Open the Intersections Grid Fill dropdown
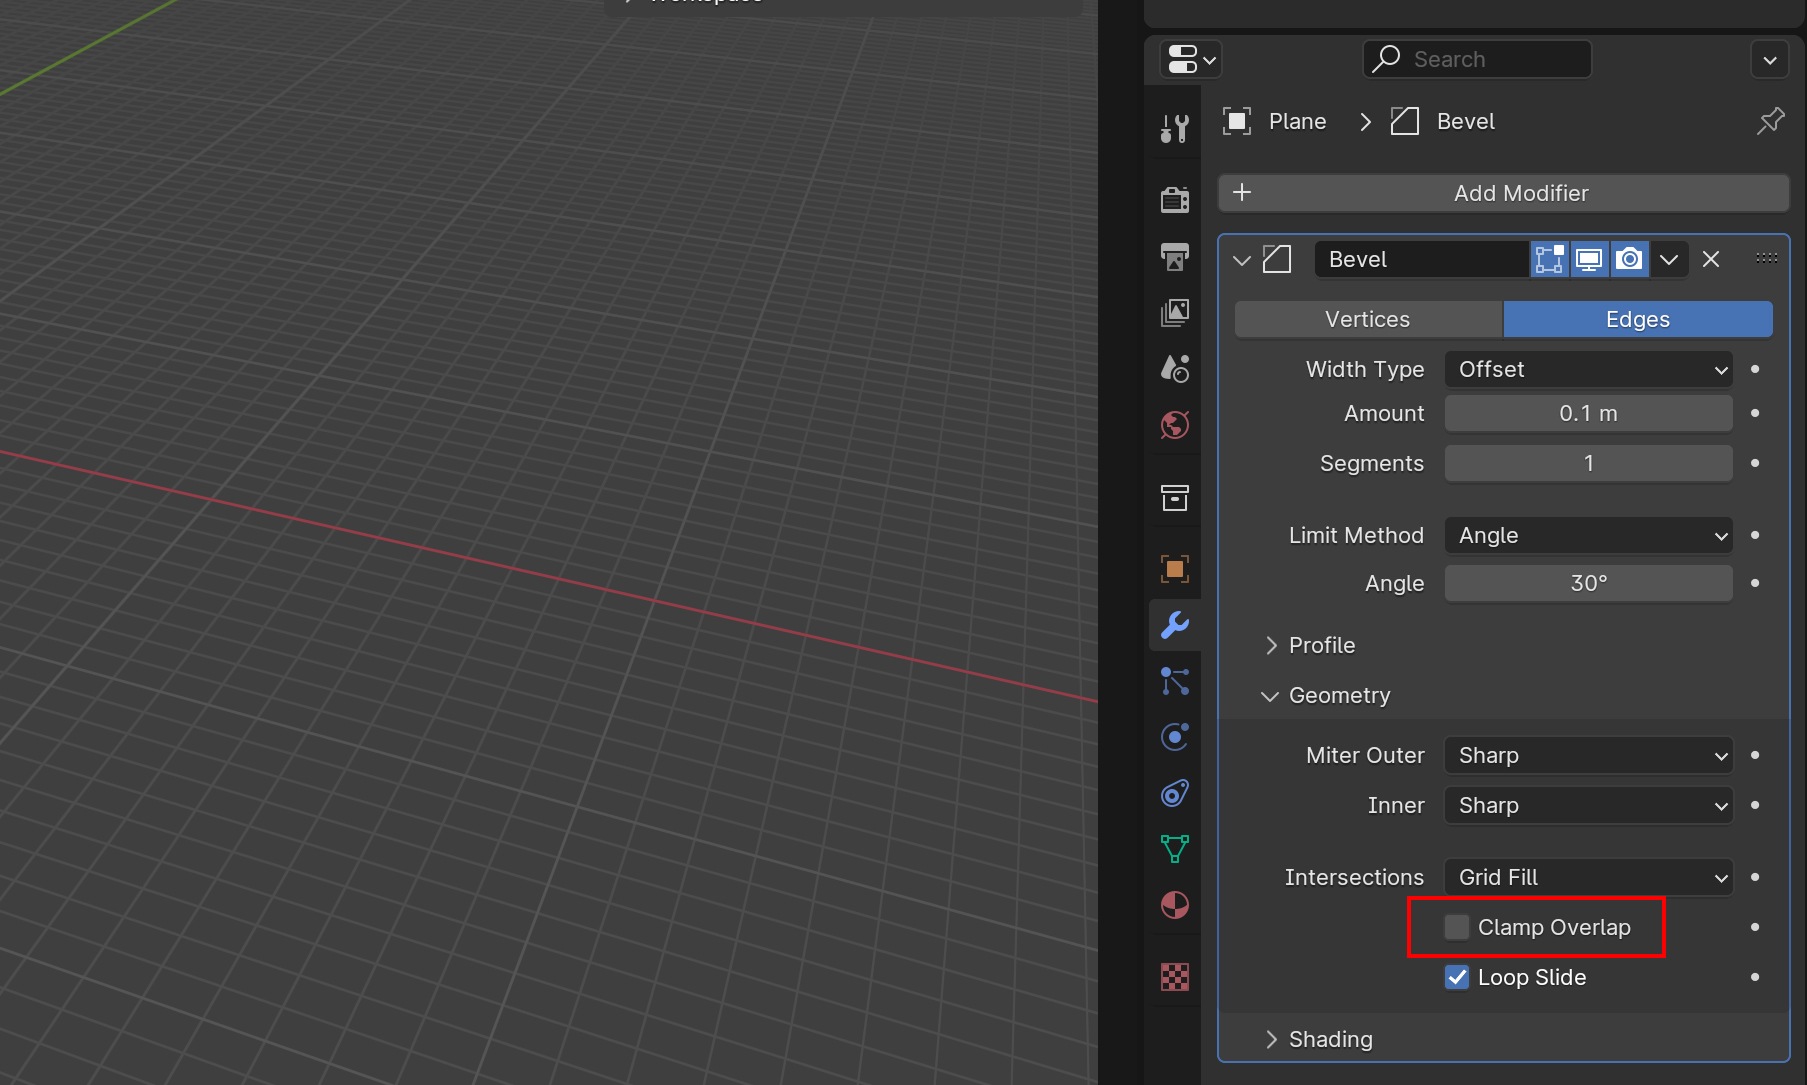 tap(1588, 877)
